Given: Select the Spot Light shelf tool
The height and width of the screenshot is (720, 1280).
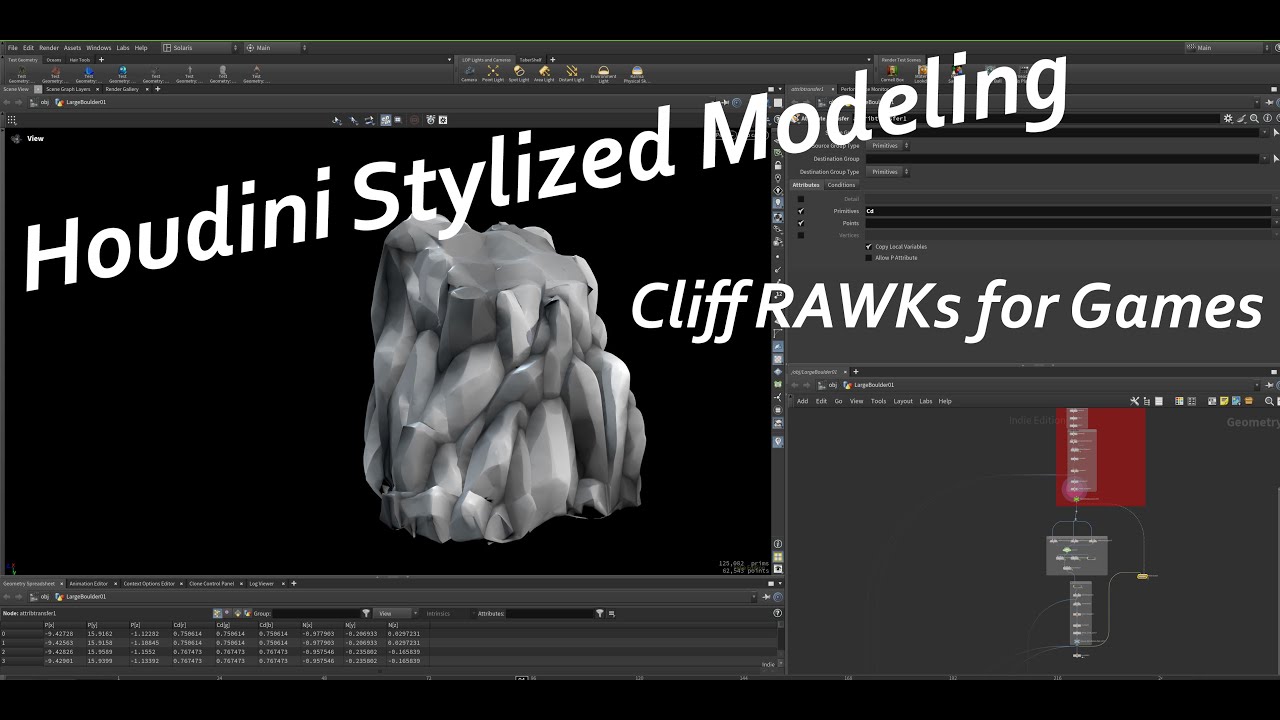Looking at the screenshot, I should [x=519, y=74].
